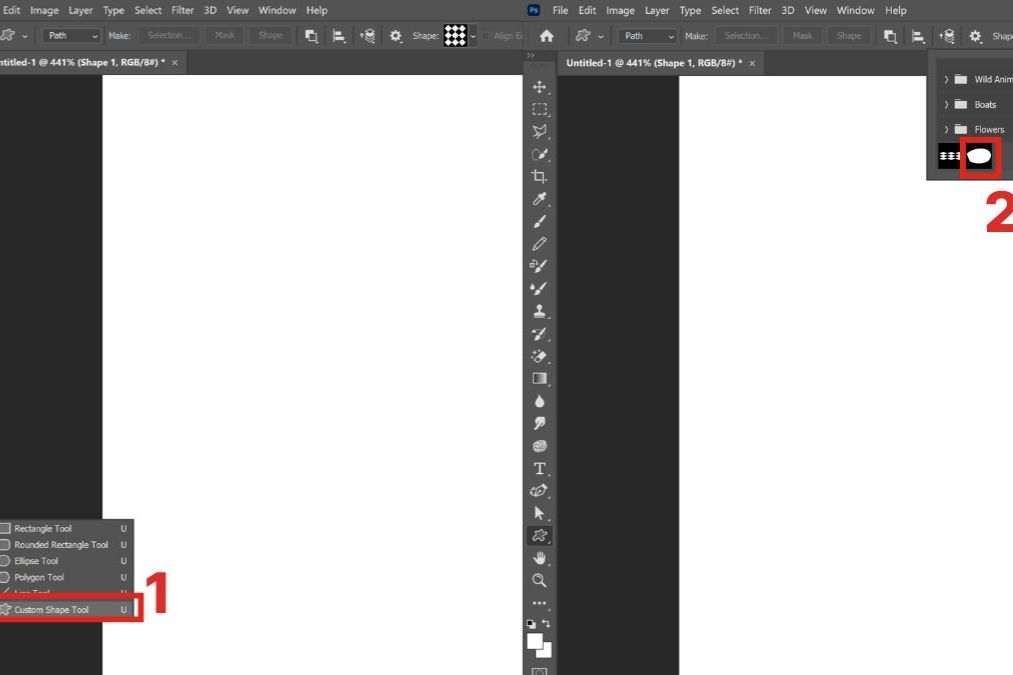Select the white oval shape thumbnail
Screen dimensions: 1013x675
click(x=979, y=156)
